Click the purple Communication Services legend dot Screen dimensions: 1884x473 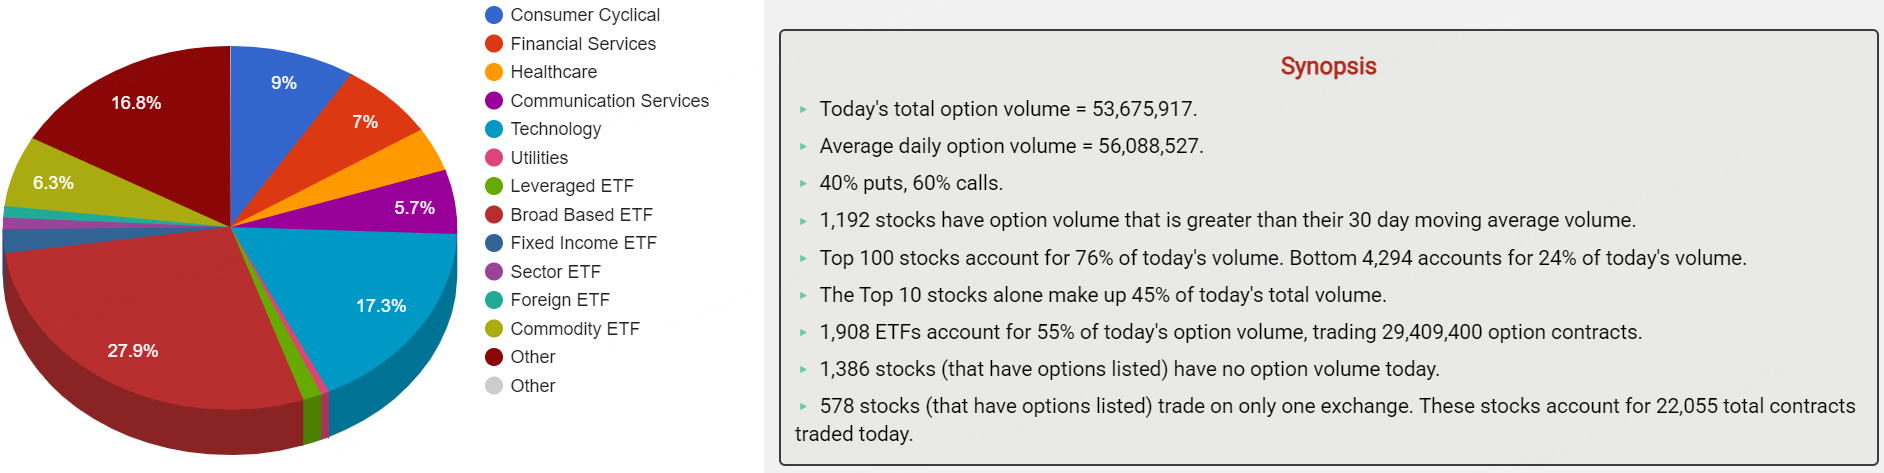(x=494, y=101)
